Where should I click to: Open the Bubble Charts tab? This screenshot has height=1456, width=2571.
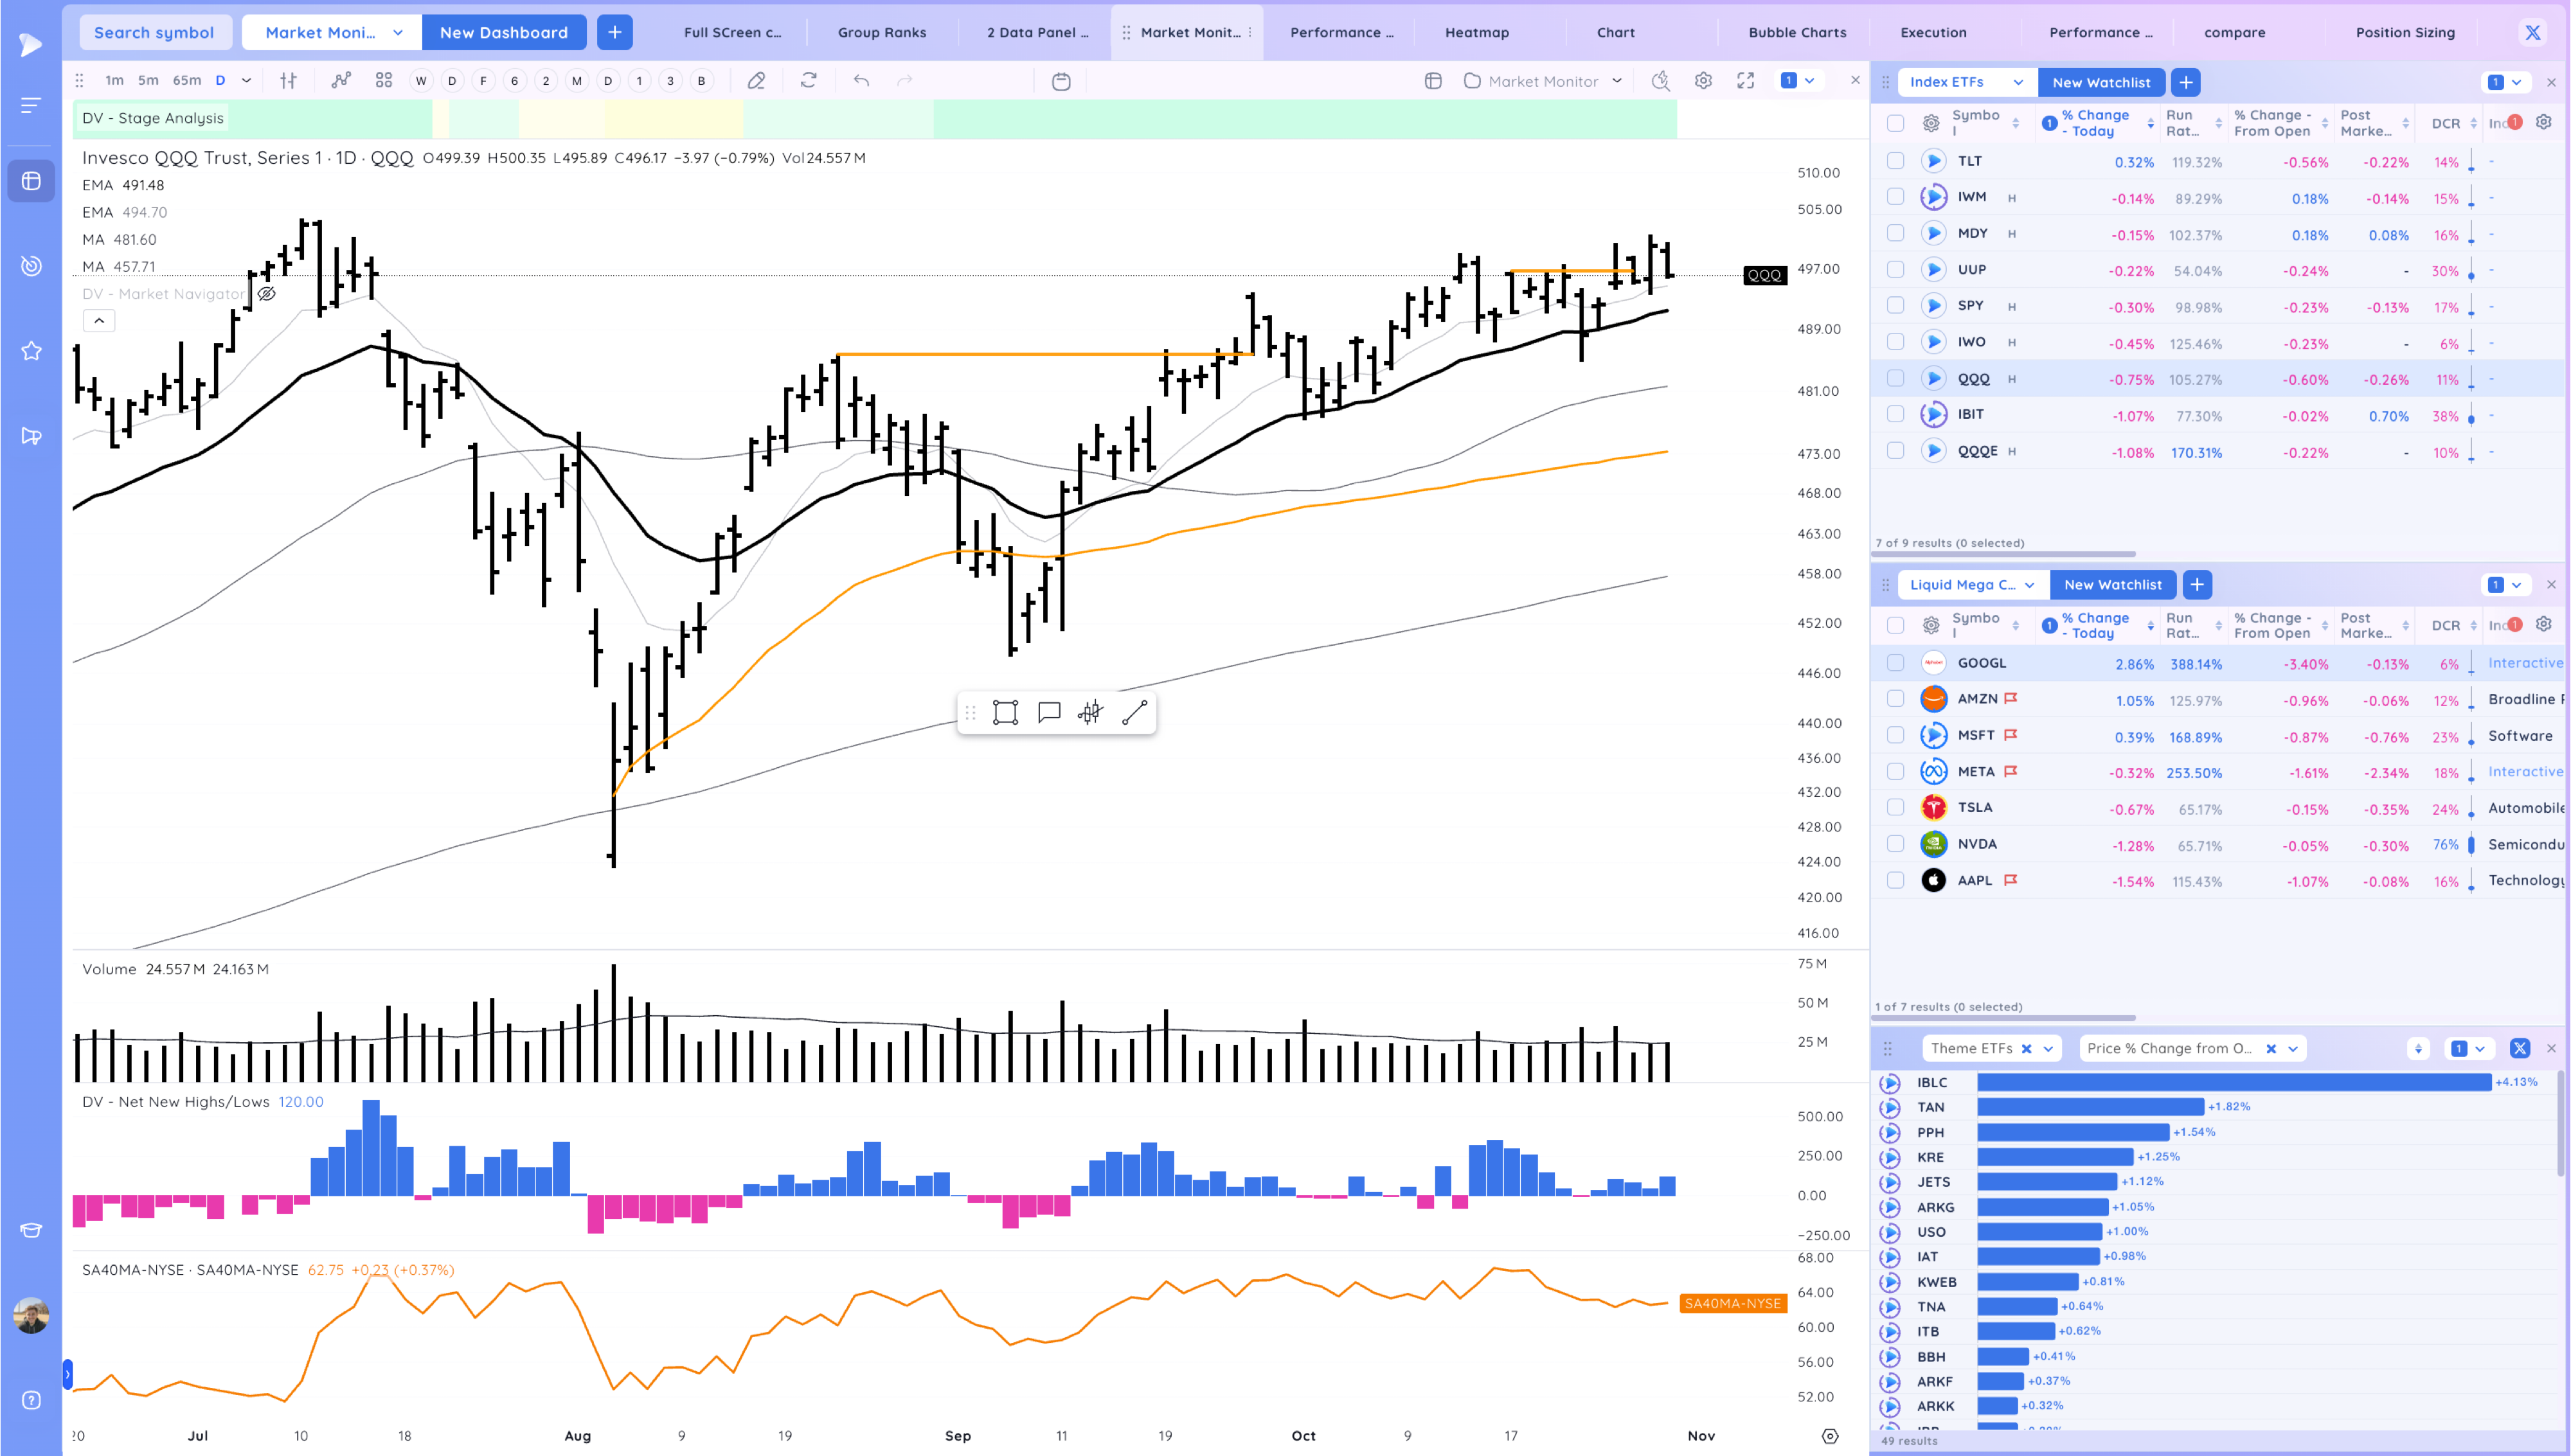coord(1797,33)
